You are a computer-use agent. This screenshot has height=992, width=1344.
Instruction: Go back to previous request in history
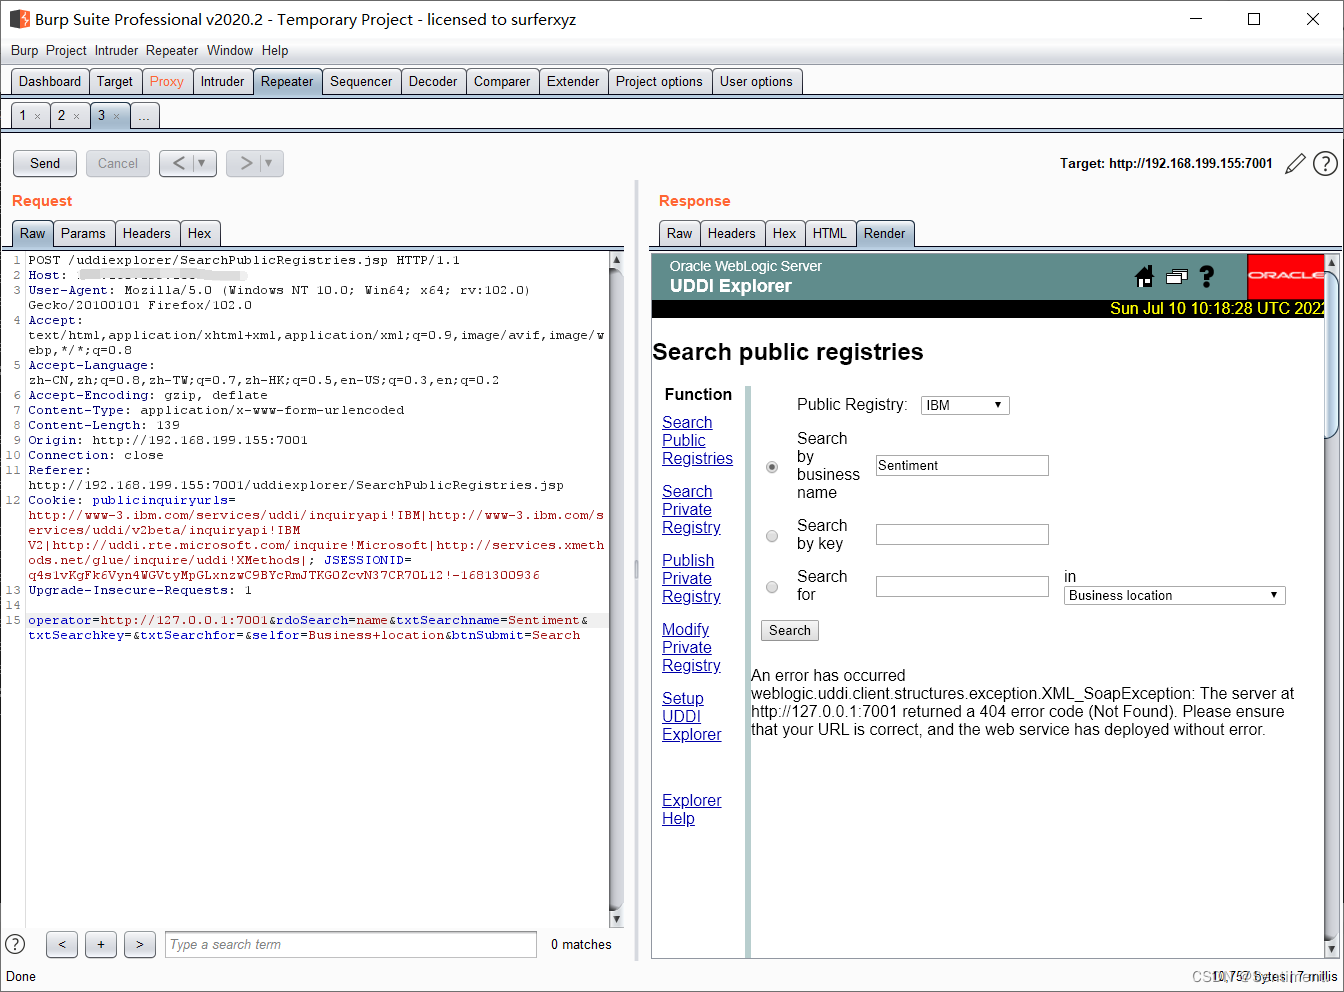point(178,163)
